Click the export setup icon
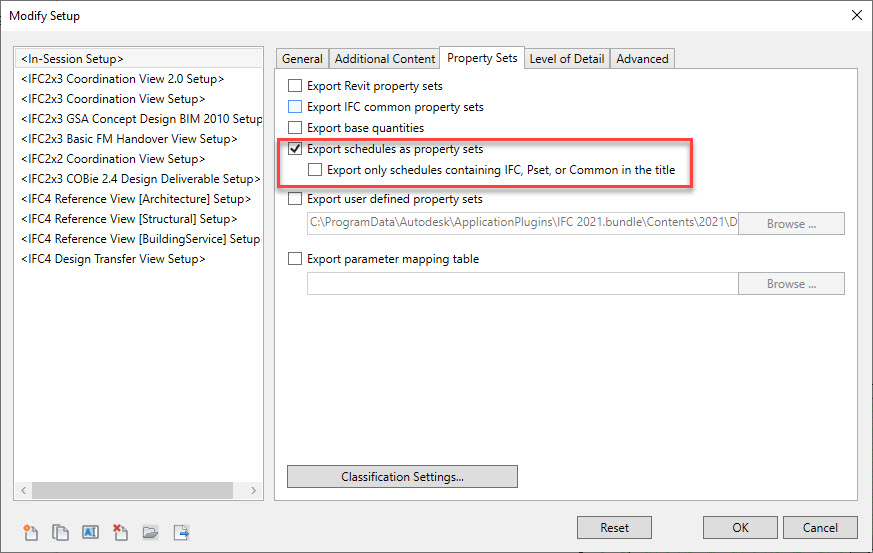 tap(181, 531)
